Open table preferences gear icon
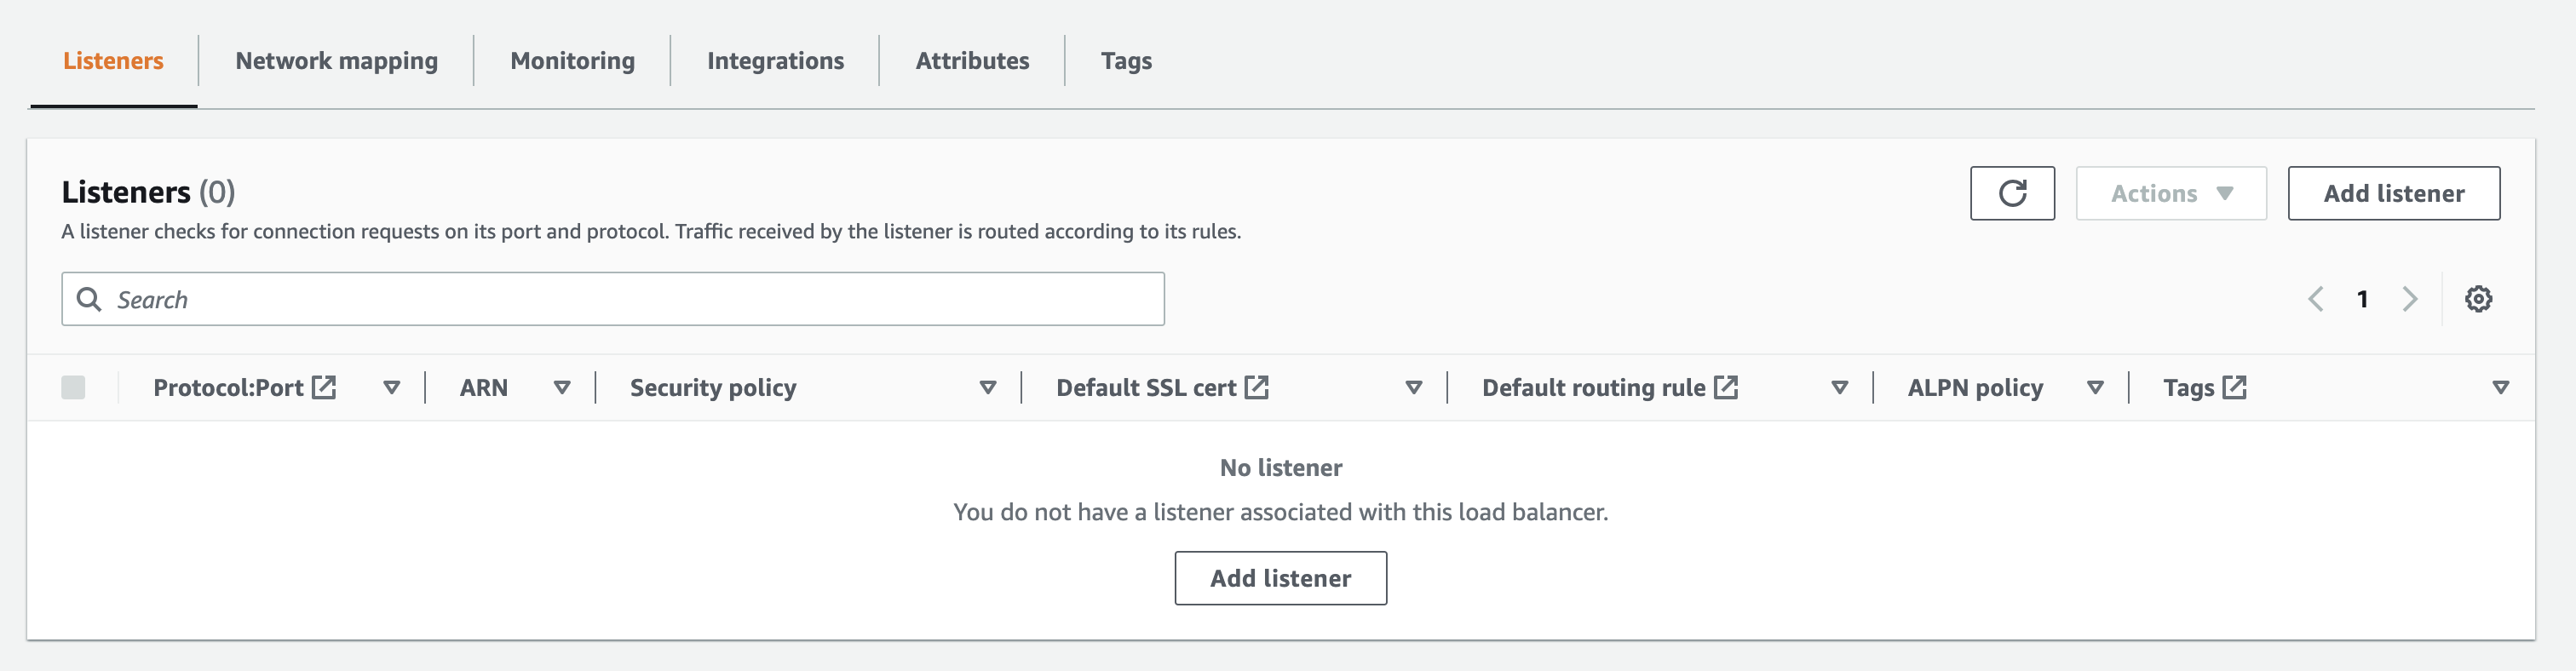The height and width of the screenshot is (671, 2576). pyautogui.click(x=2478, y=299)
